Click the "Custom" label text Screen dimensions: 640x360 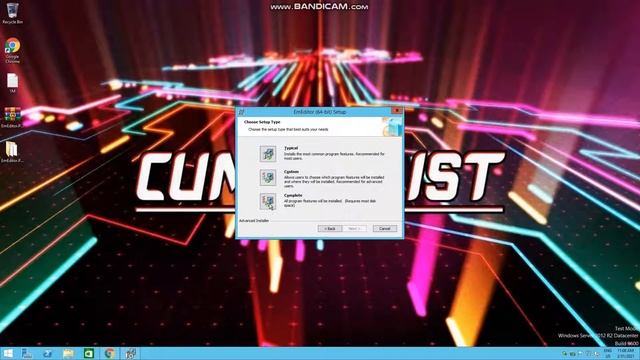click(291, 172)
